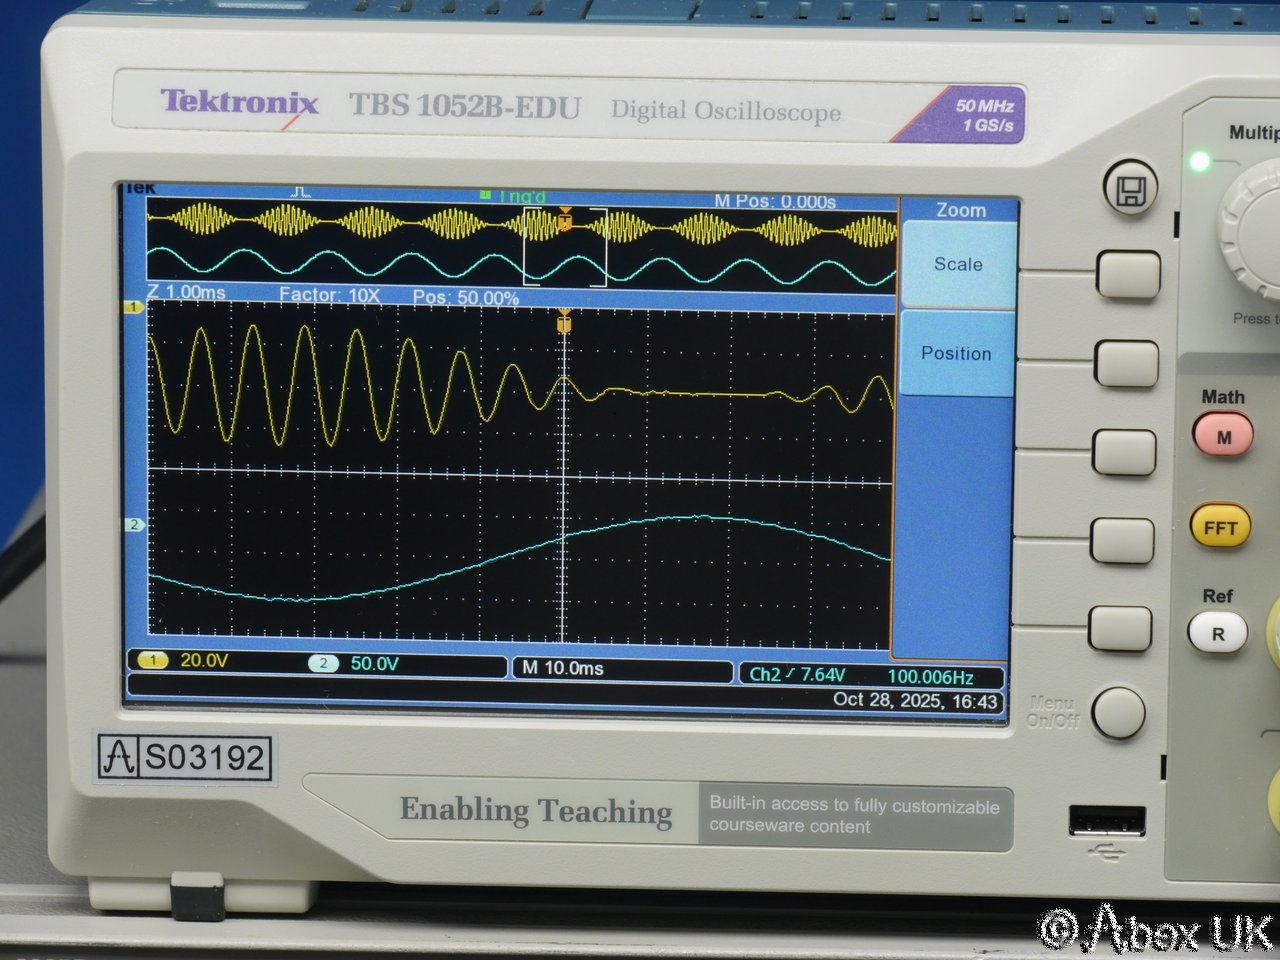This screenshot has width=1280, height=960.
Task: Click the channel 2 ground marker
Action: pyautogui.click(x=134, y=525)
